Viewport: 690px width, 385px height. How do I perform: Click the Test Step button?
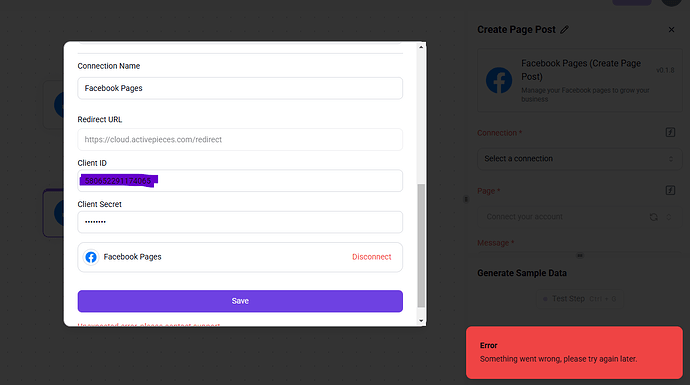[x=580, y=299]
